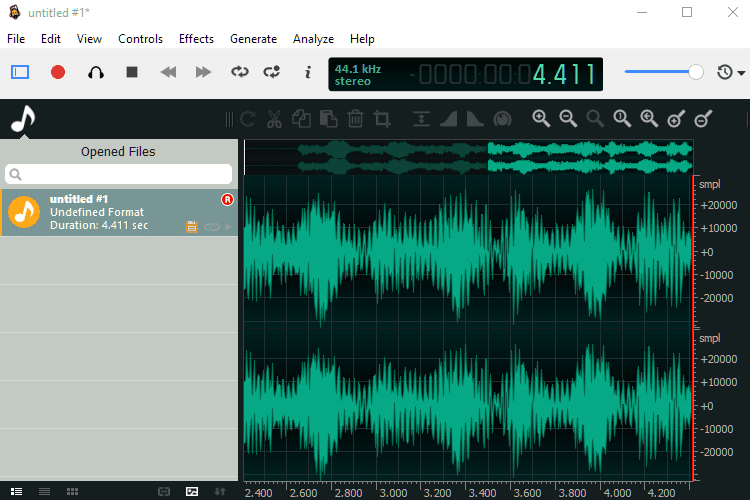Click the Duration: 4.411 sec text
Image resolution: width=750 pixels, height=500 pixels.
point(99,225)
